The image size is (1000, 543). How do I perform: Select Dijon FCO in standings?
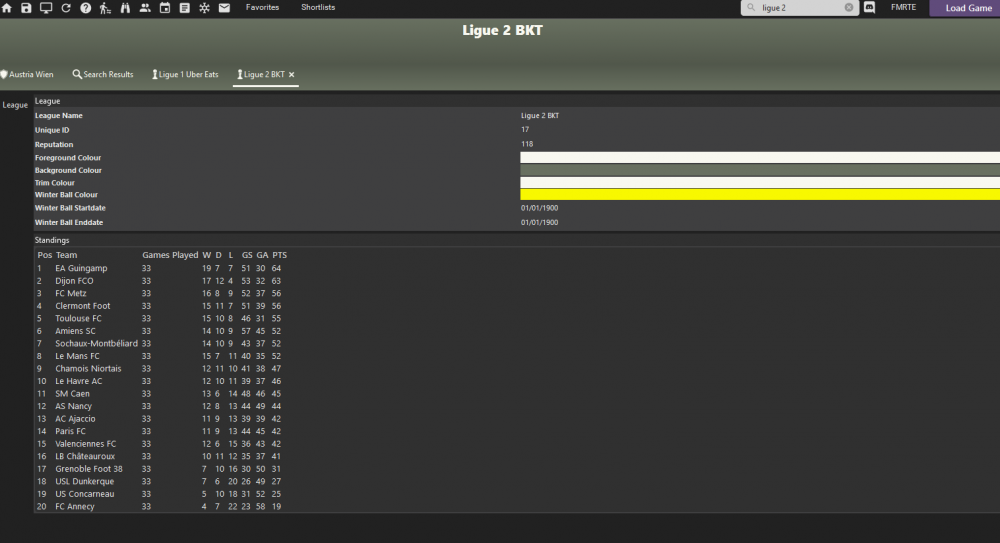click(74, 281)
